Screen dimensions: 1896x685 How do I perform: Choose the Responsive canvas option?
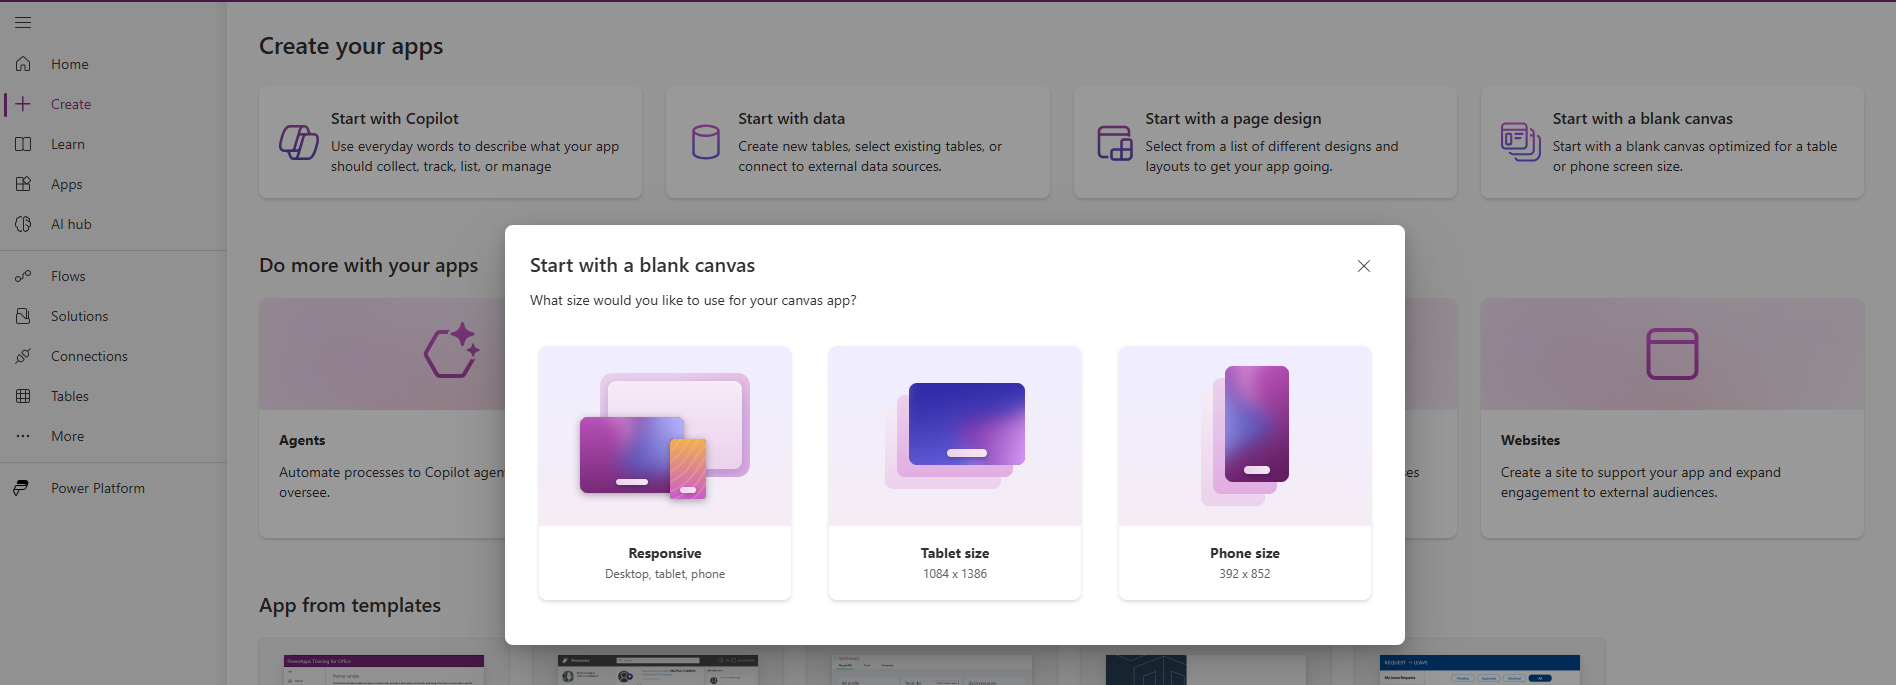pyautogui.click(x=665, y=473)
